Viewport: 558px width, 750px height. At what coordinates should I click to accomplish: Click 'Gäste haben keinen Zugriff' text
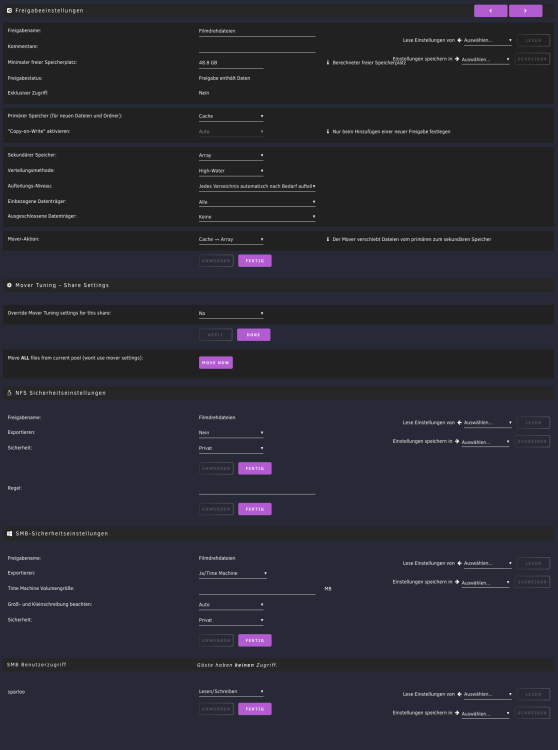click(237, 665)
